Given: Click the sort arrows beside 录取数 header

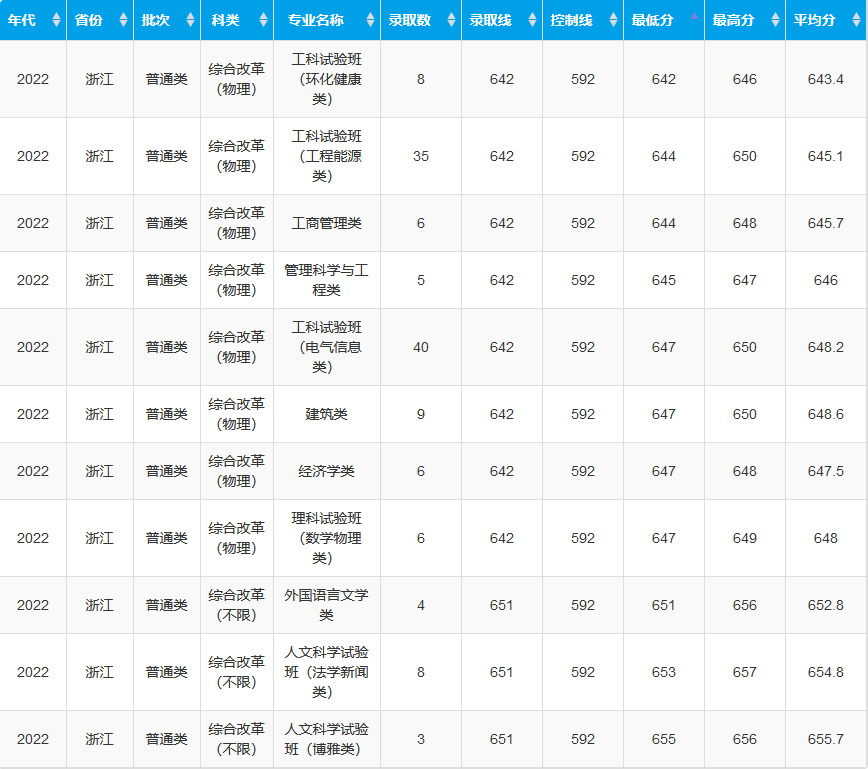Looking at the screenshot, I should point(451,20).
